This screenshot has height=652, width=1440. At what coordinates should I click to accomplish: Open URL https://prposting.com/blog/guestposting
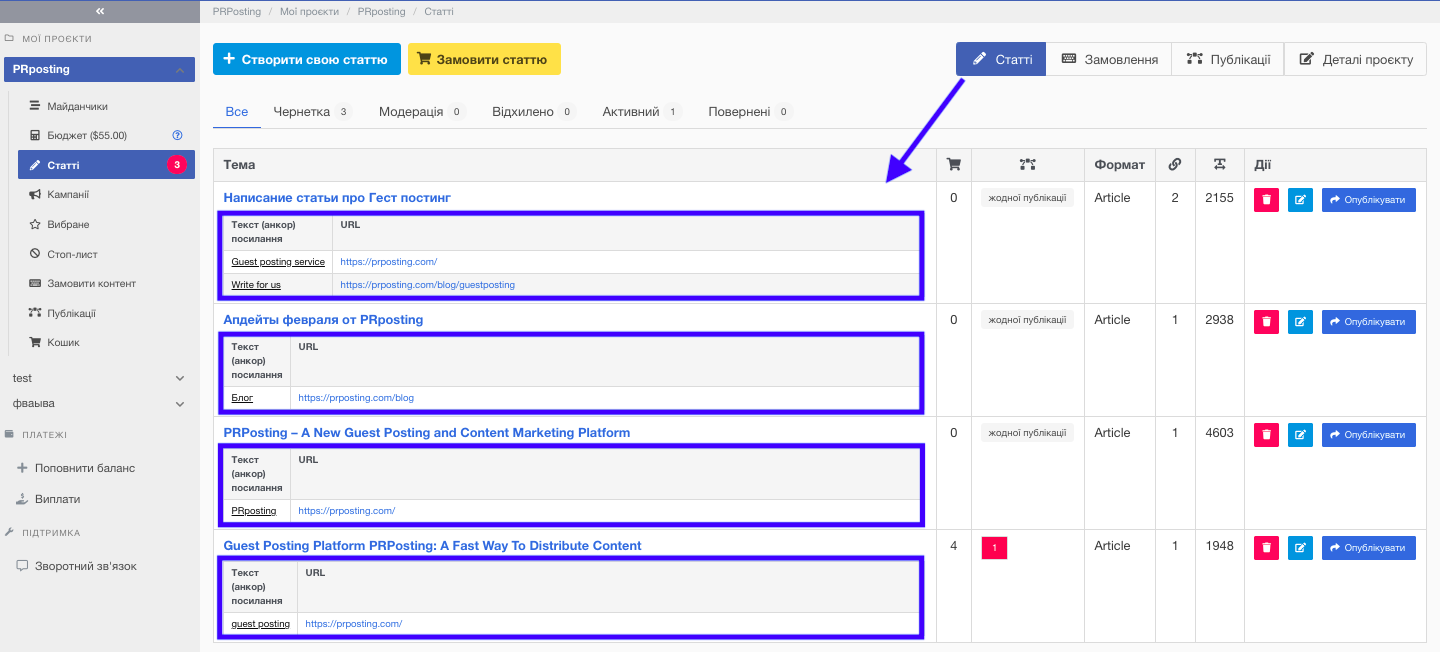pos(427,285)
